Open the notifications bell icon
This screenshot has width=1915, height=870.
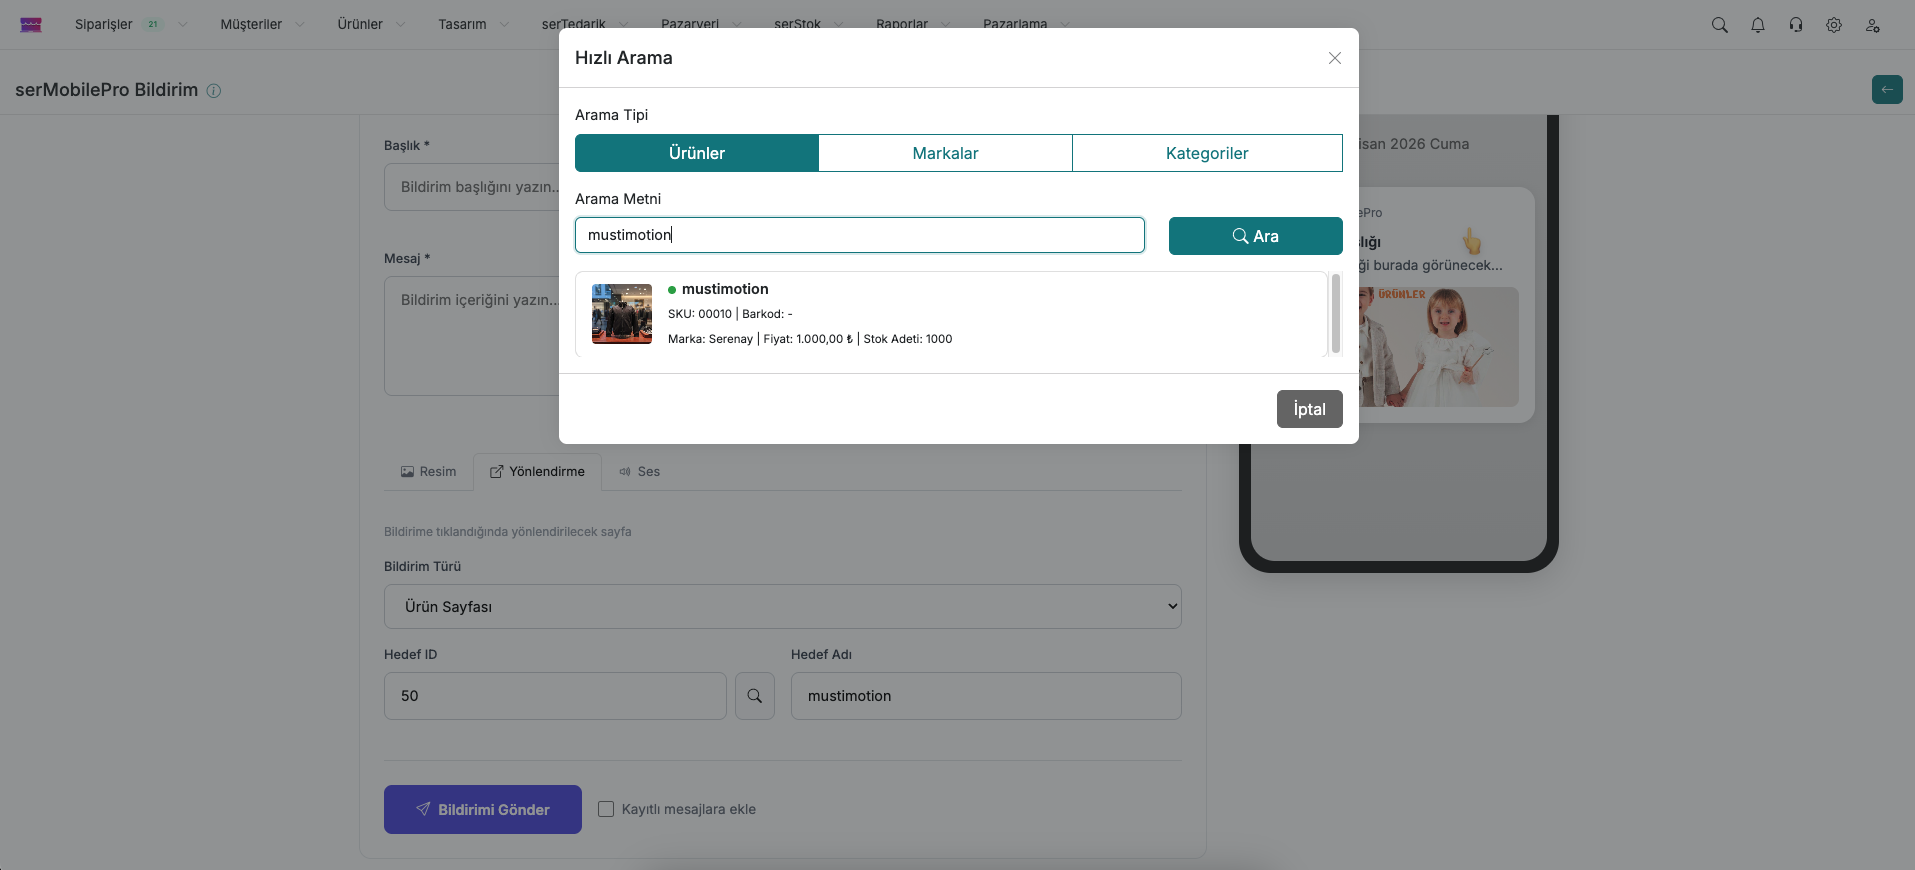click(x=1757, y=25)
